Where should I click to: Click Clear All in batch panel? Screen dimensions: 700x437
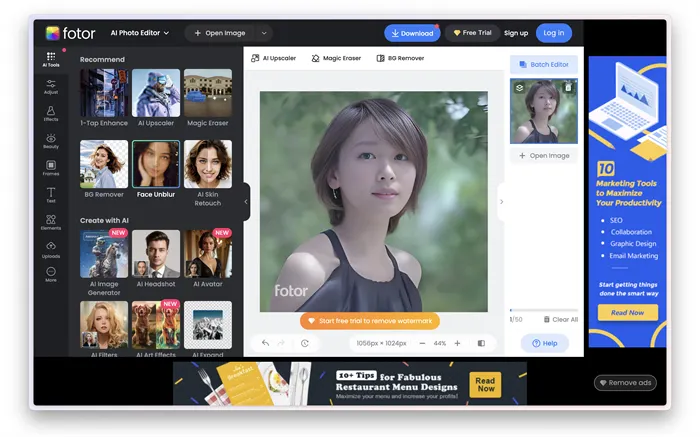tap(561, 319)
